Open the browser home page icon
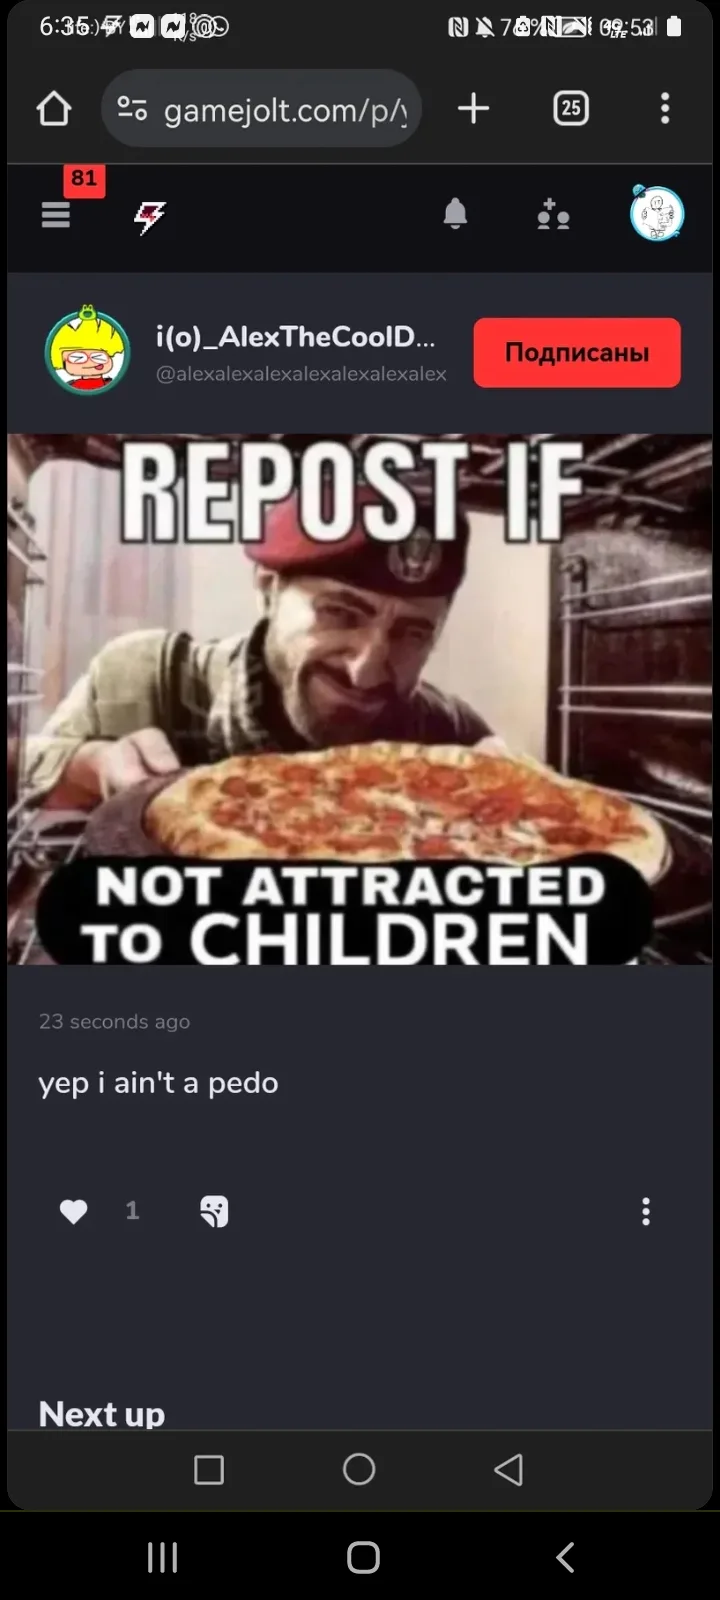This screenshot has width=720, height=1600. pos(54,108)
